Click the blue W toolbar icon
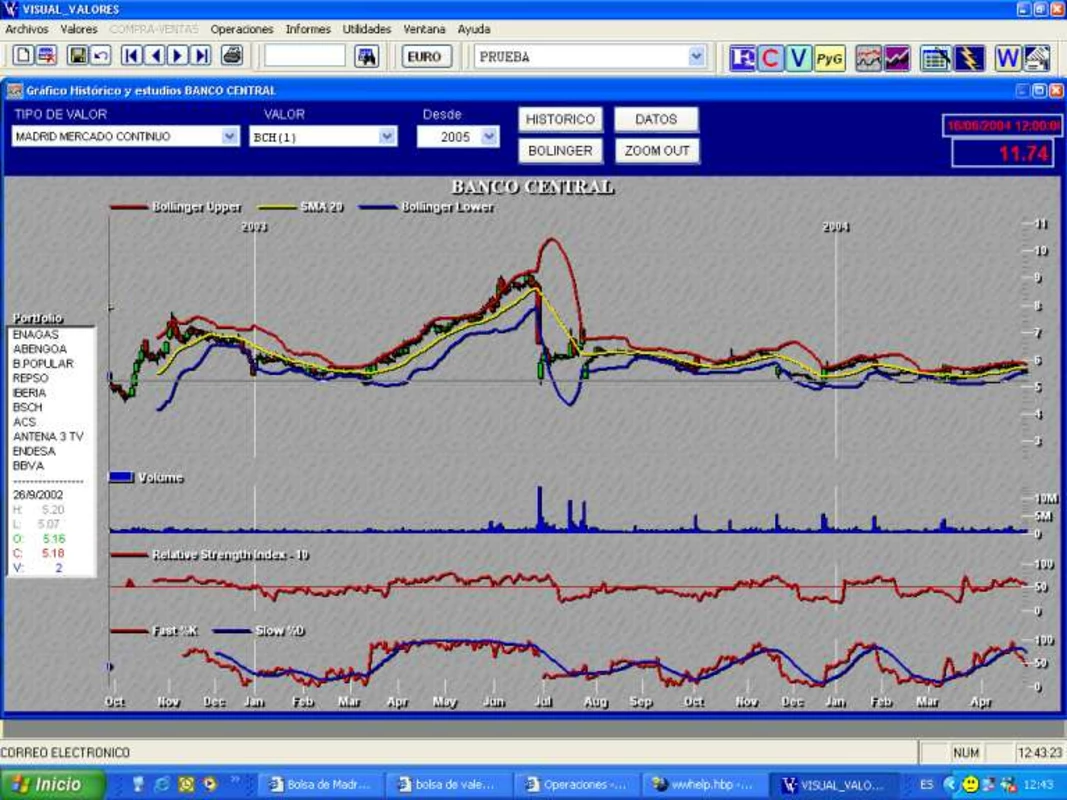This screenshot has width=1067, height=800. pos(1007,59)
